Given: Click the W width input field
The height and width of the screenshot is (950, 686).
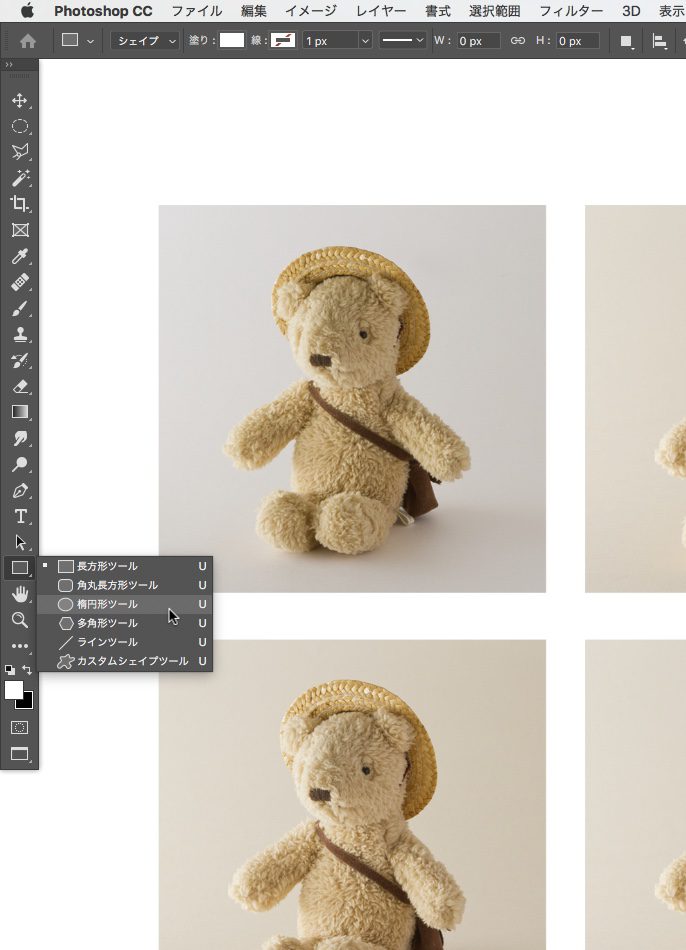Looking at the screenshot, I should point(479,41).
